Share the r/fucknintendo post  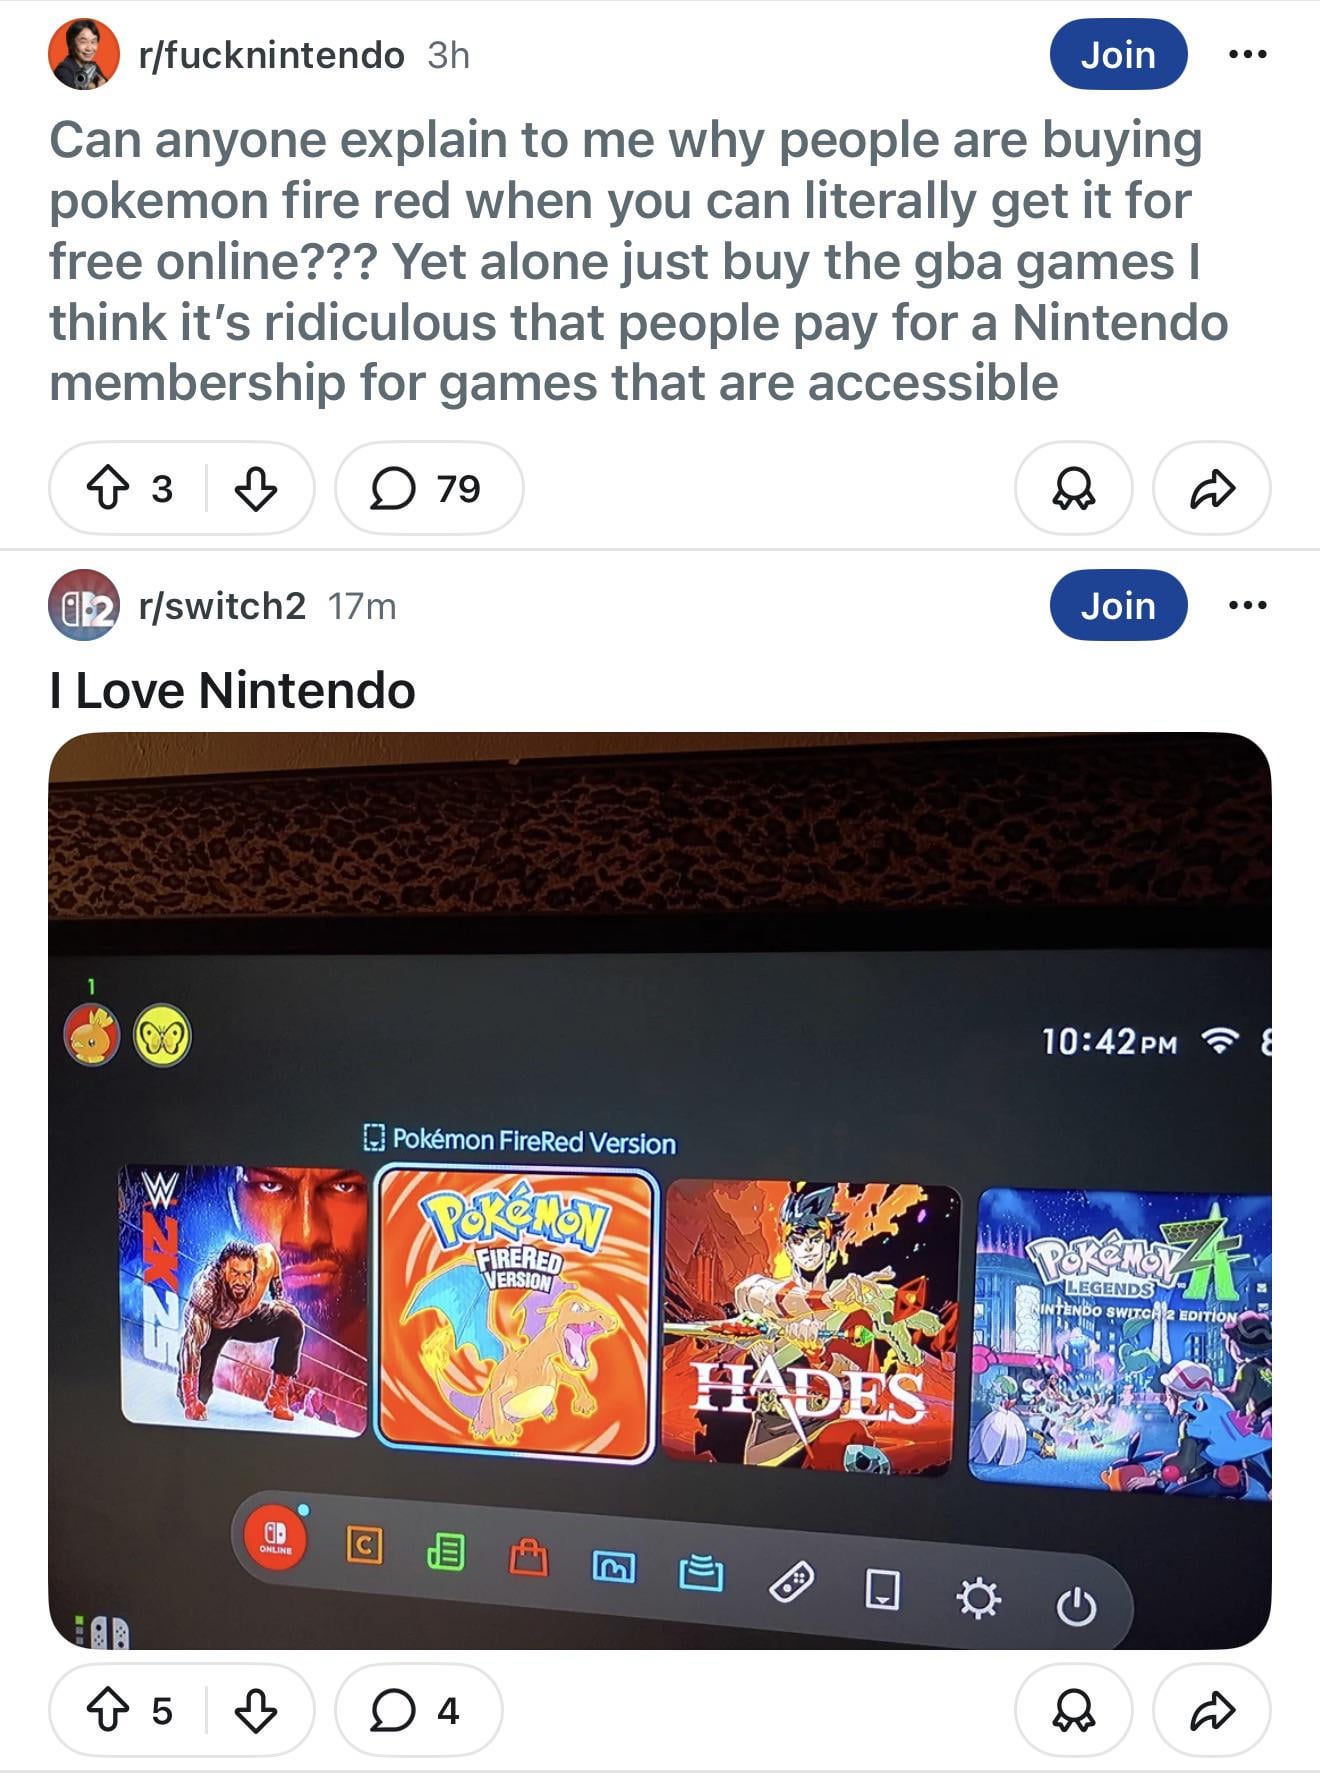[1212, 489]
